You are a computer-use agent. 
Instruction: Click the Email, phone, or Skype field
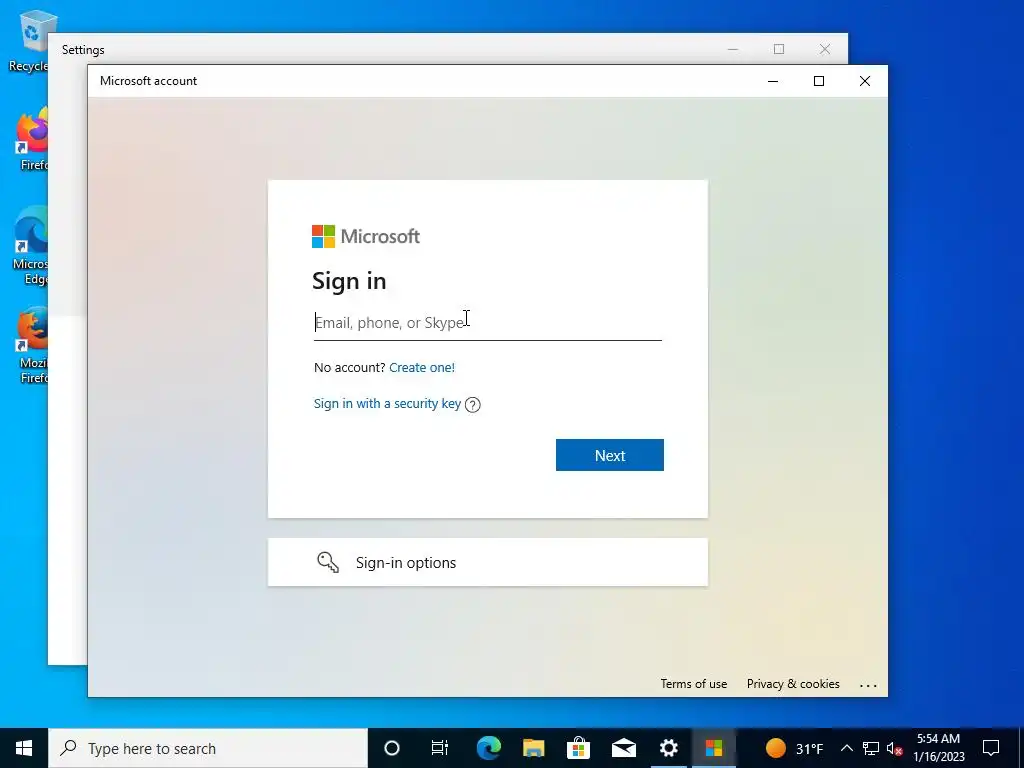[x=487, y=323]
